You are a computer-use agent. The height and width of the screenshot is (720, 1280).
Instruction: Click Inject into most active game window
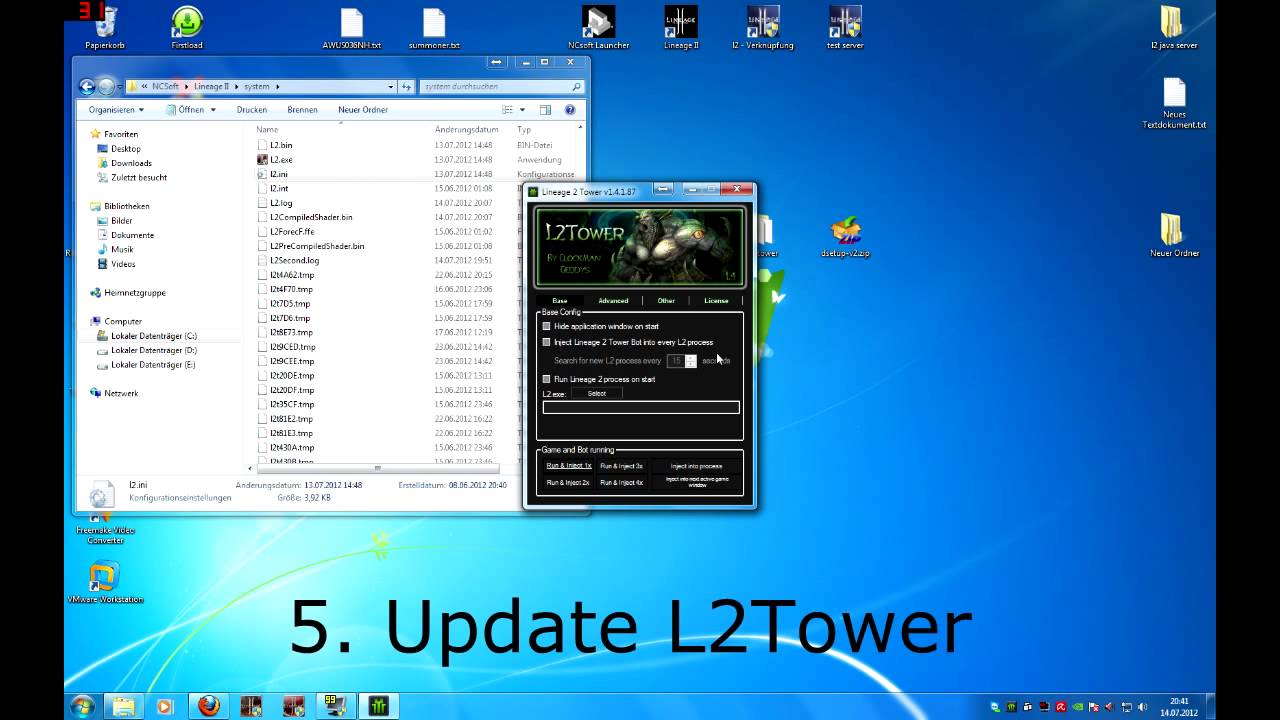click(696, 482)
